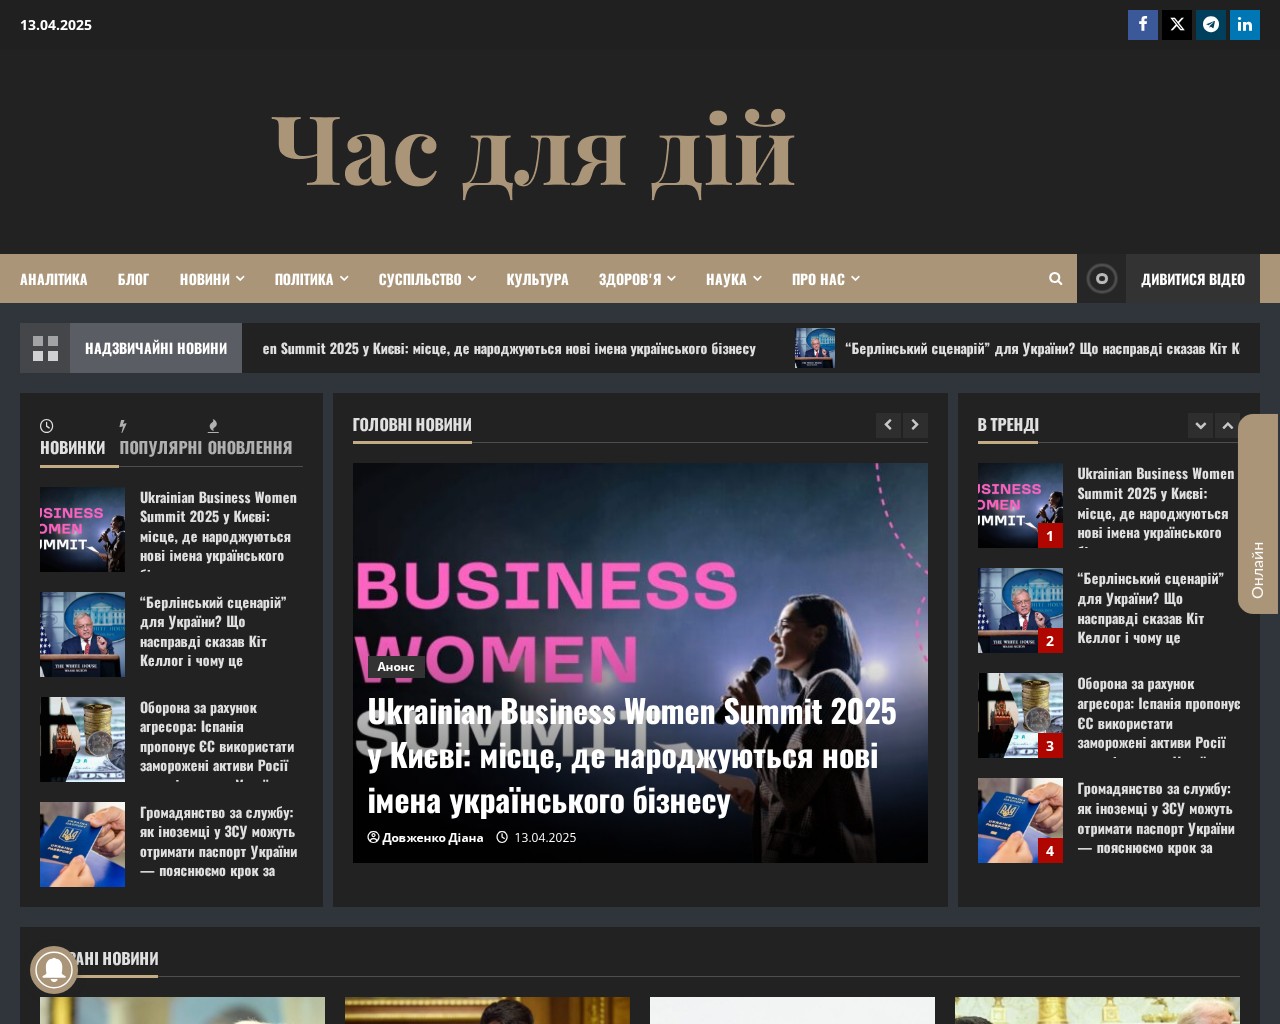Open the LinkedIn social icon
Image resolution: width=1280 pixels, height=1024 pixels.
[x=1245, y=25]
